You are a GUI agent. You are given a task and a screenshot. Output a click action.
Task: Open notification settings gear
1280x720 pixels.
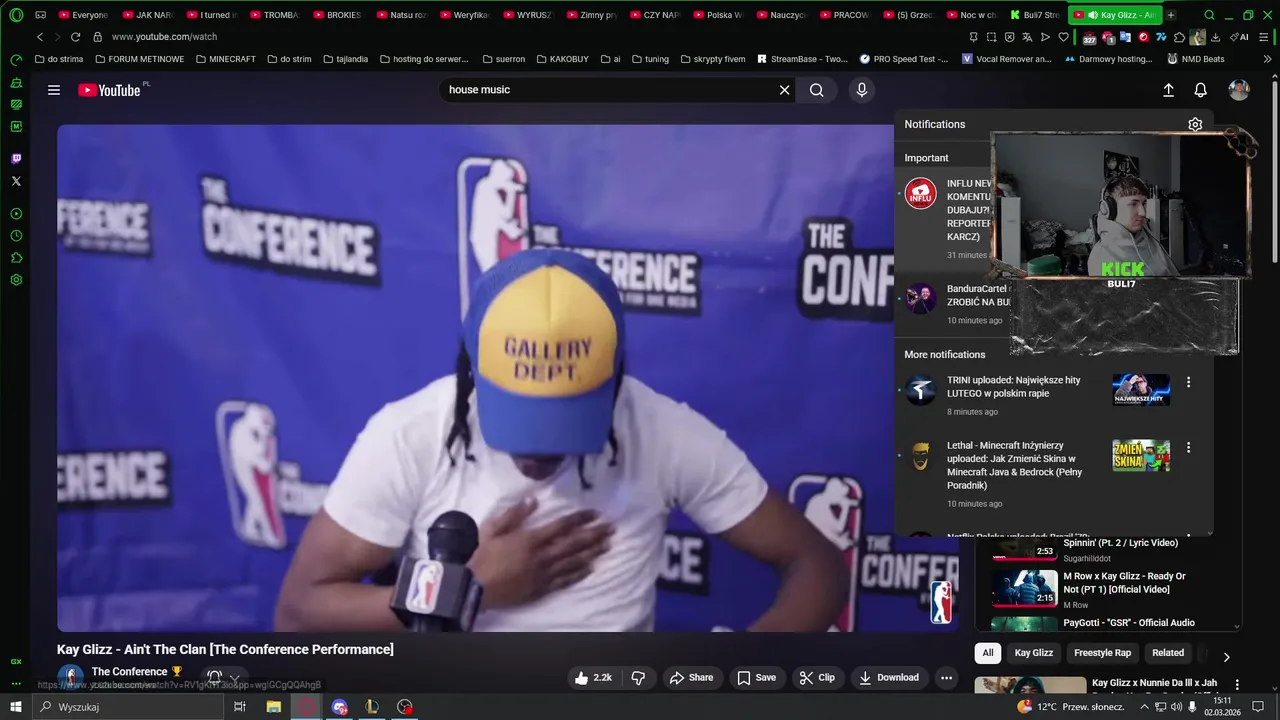click(1195, 124)
